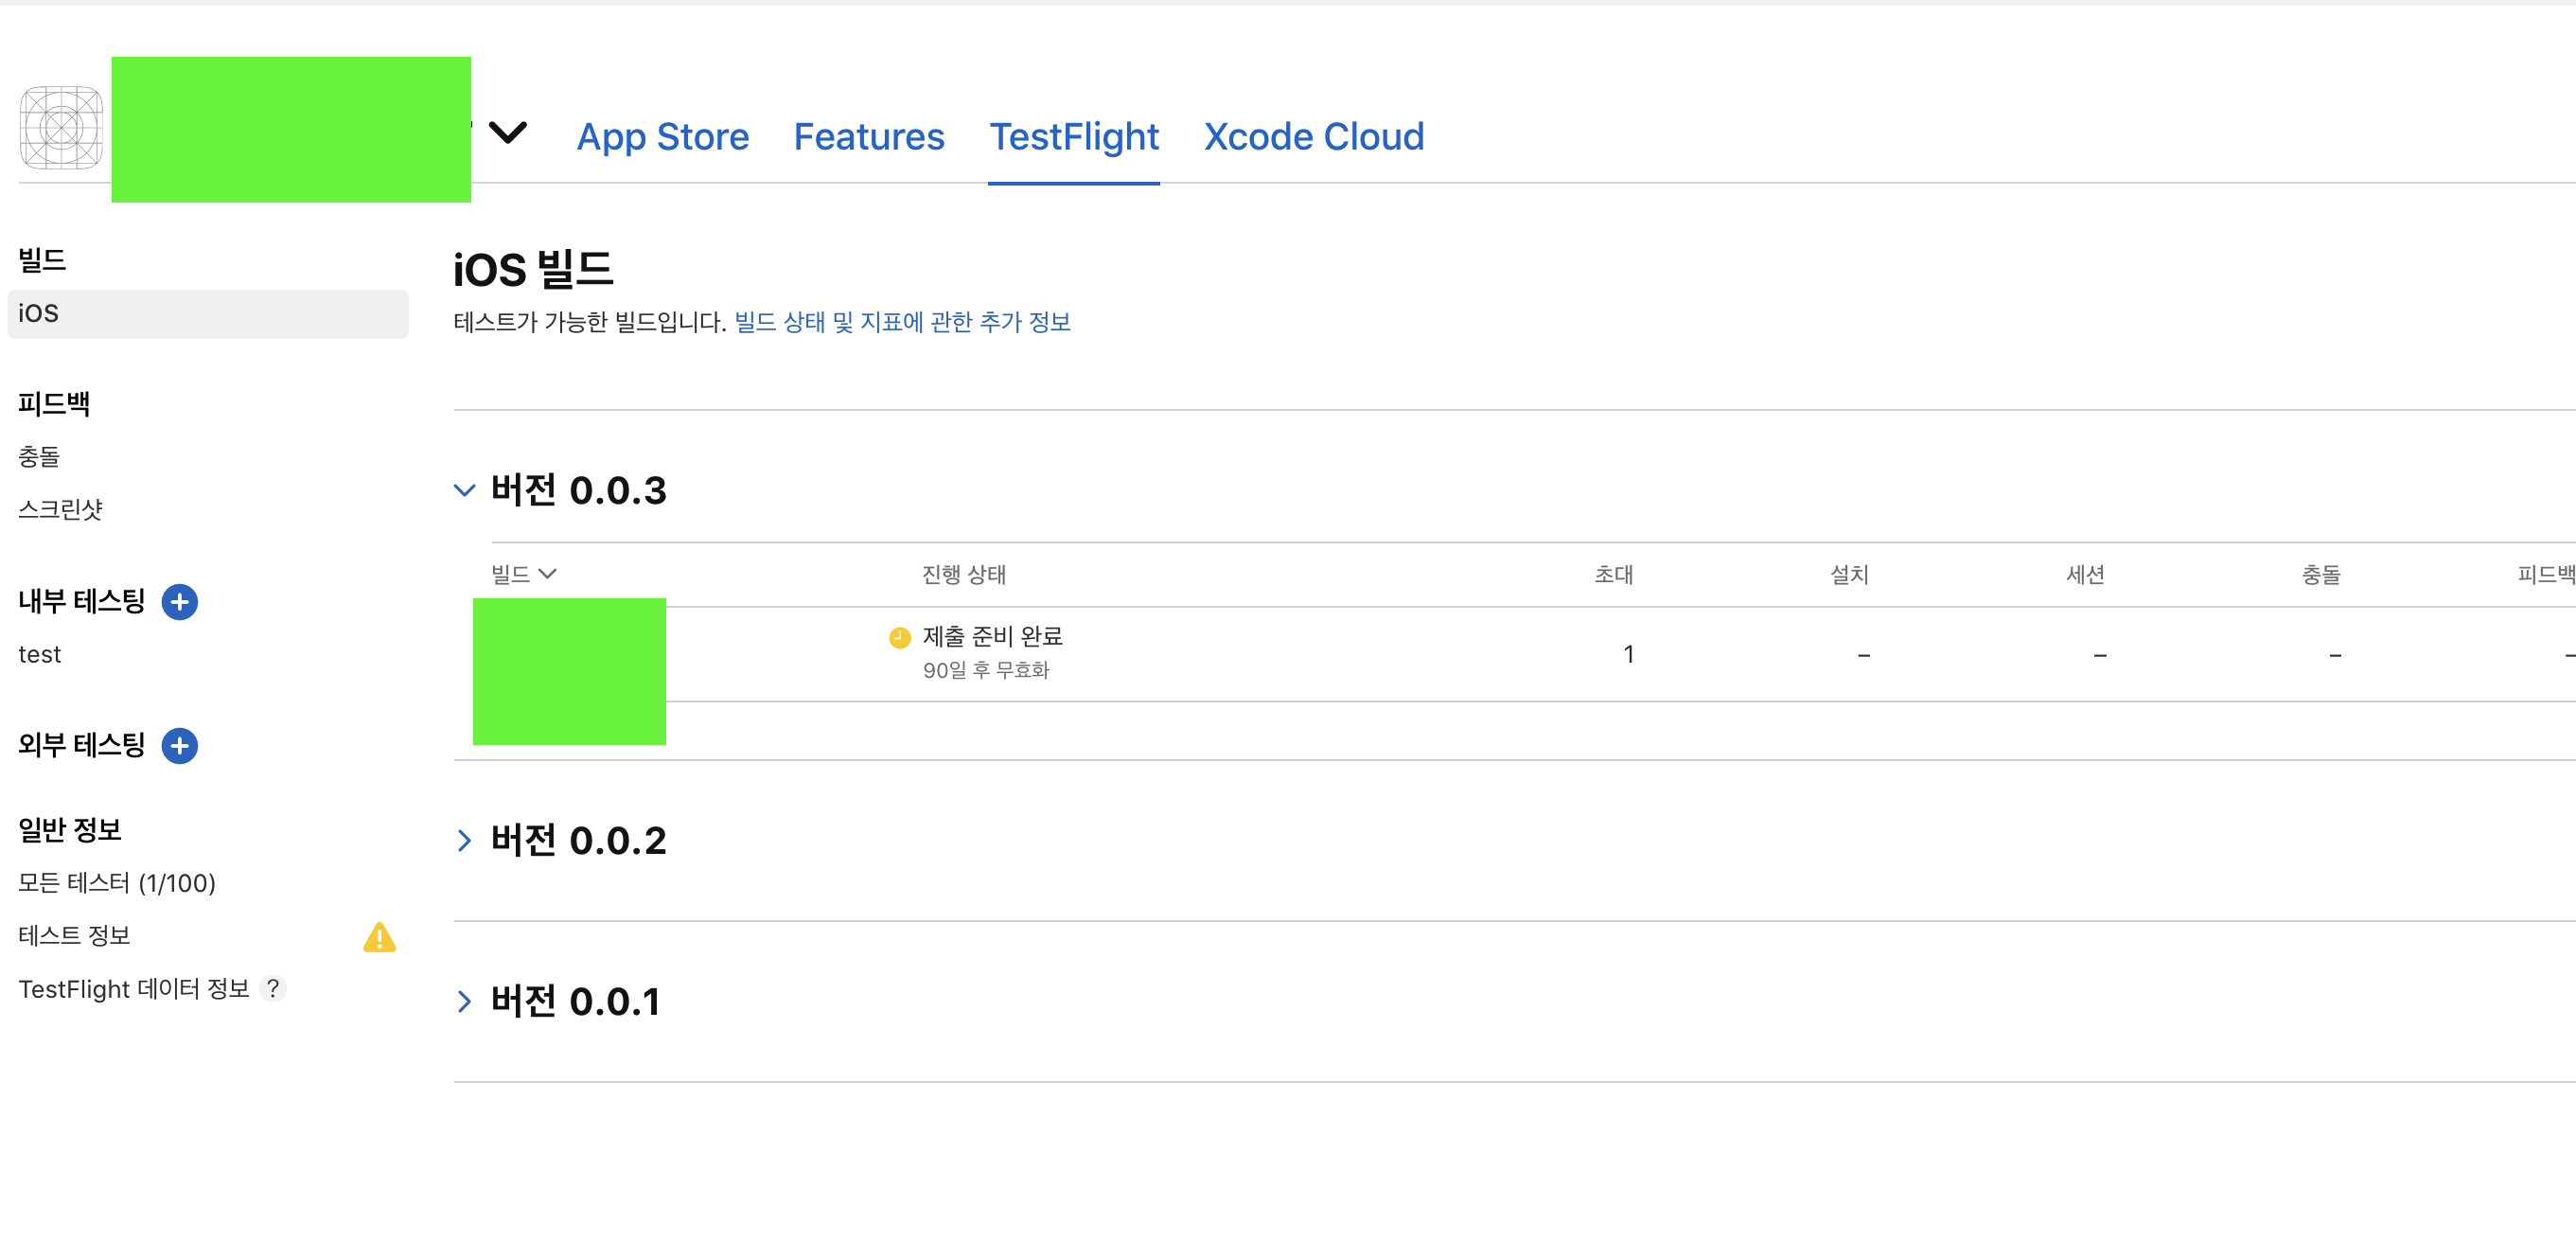Image resolution: width=2576 pixels, height=1242 pixels.
Task: Add a new external testing group
Action: pyautogui.click(x=179, y=746)
